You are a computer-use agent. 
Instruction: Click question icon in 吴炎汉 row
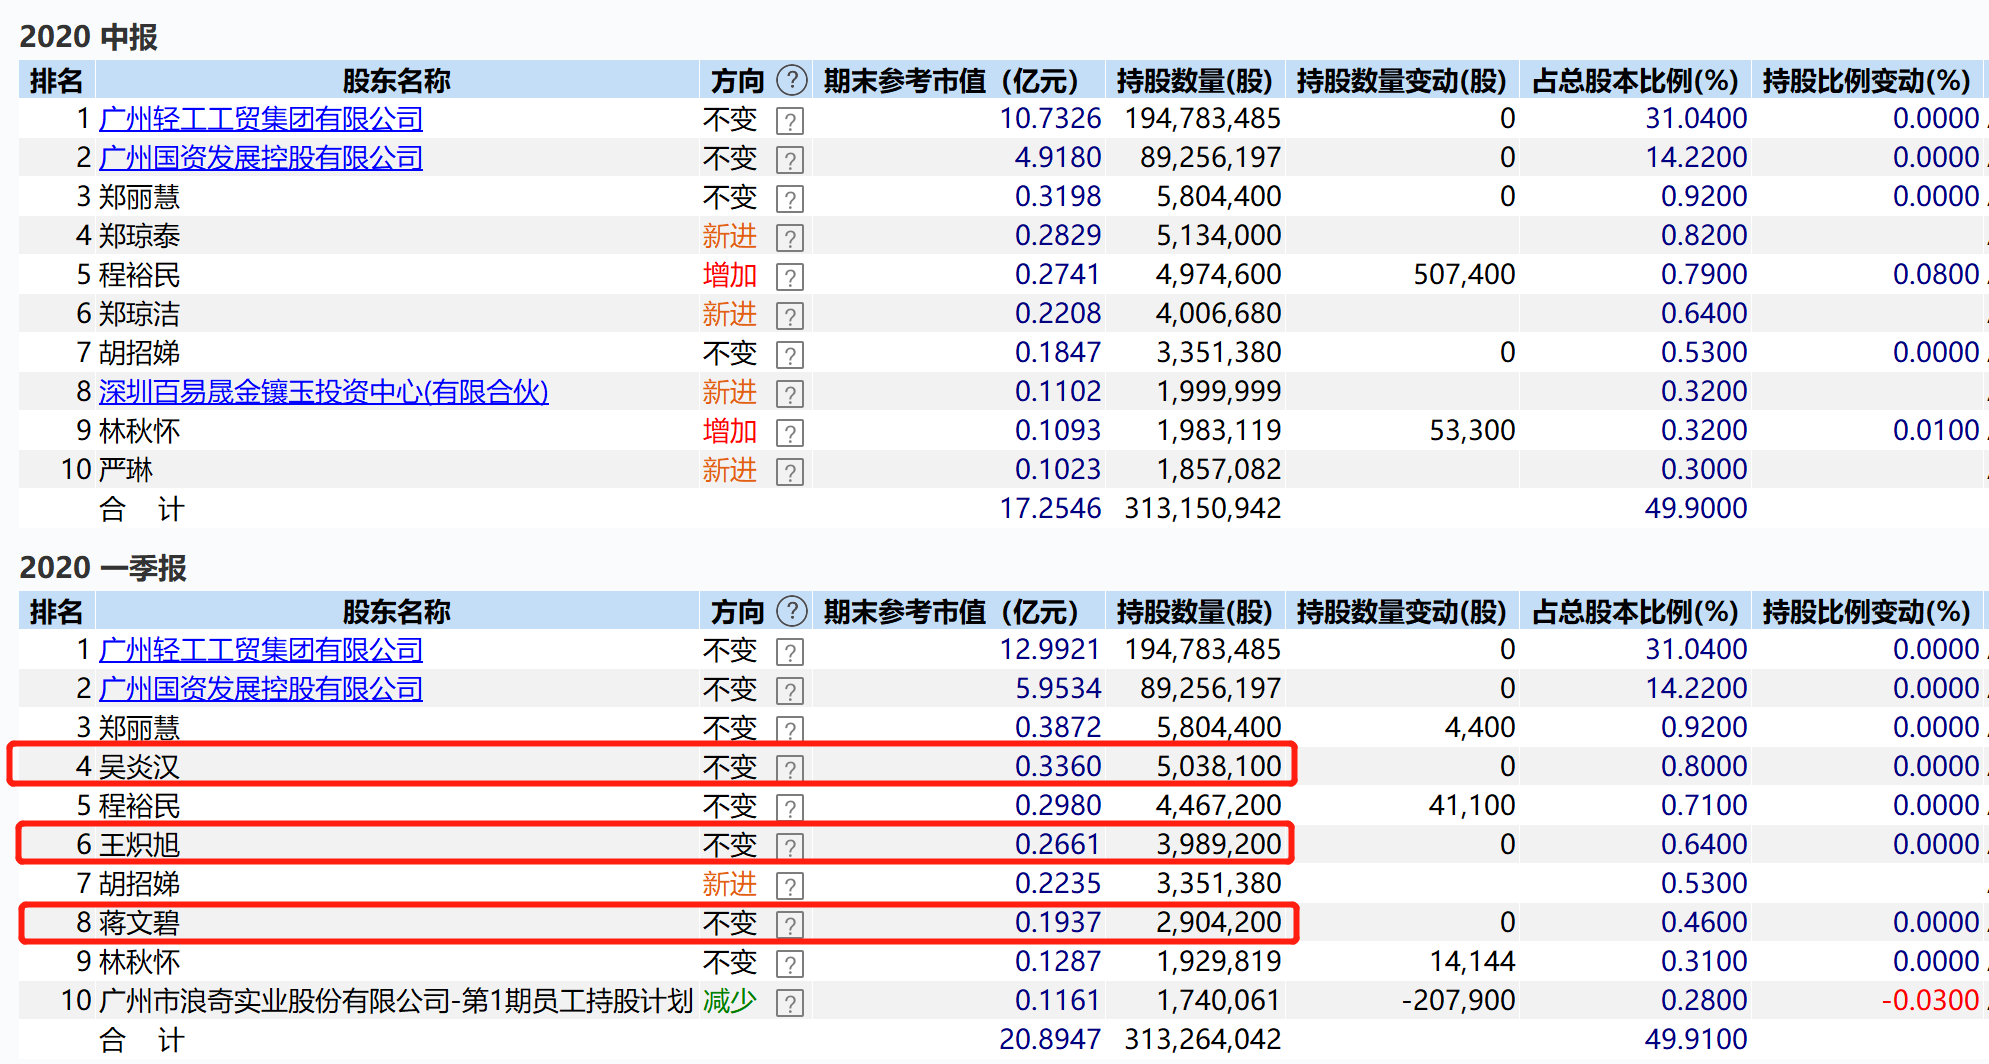pos(790,769)
